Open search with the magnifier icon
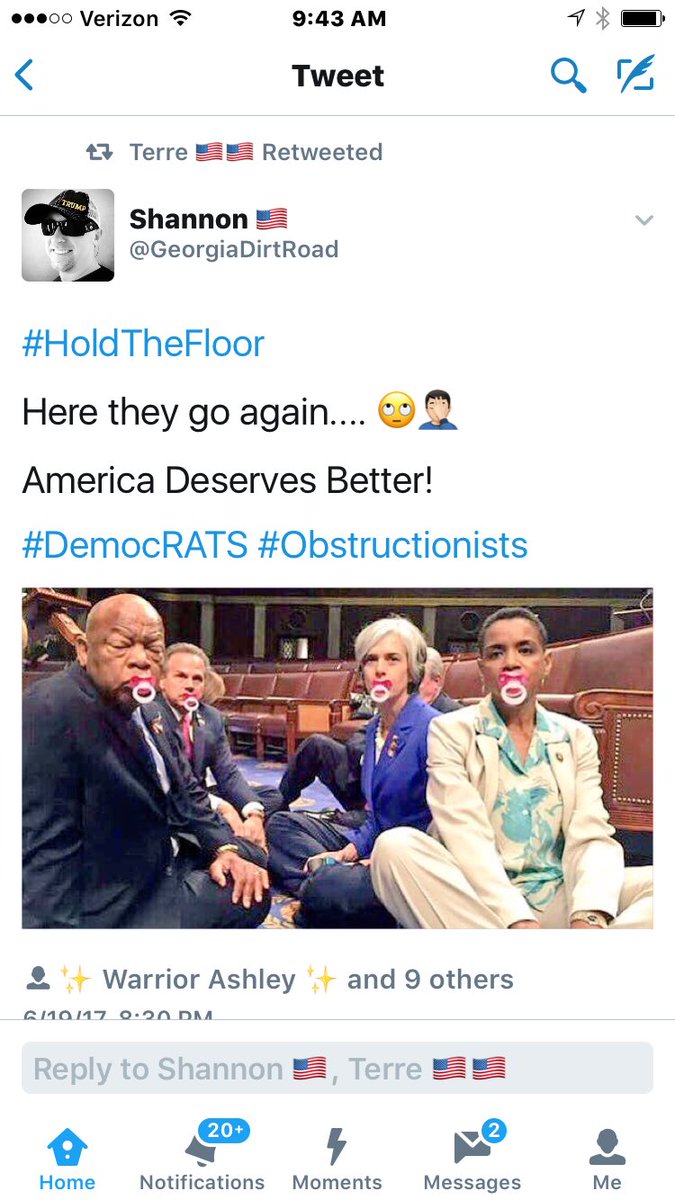 click(568, 75)
